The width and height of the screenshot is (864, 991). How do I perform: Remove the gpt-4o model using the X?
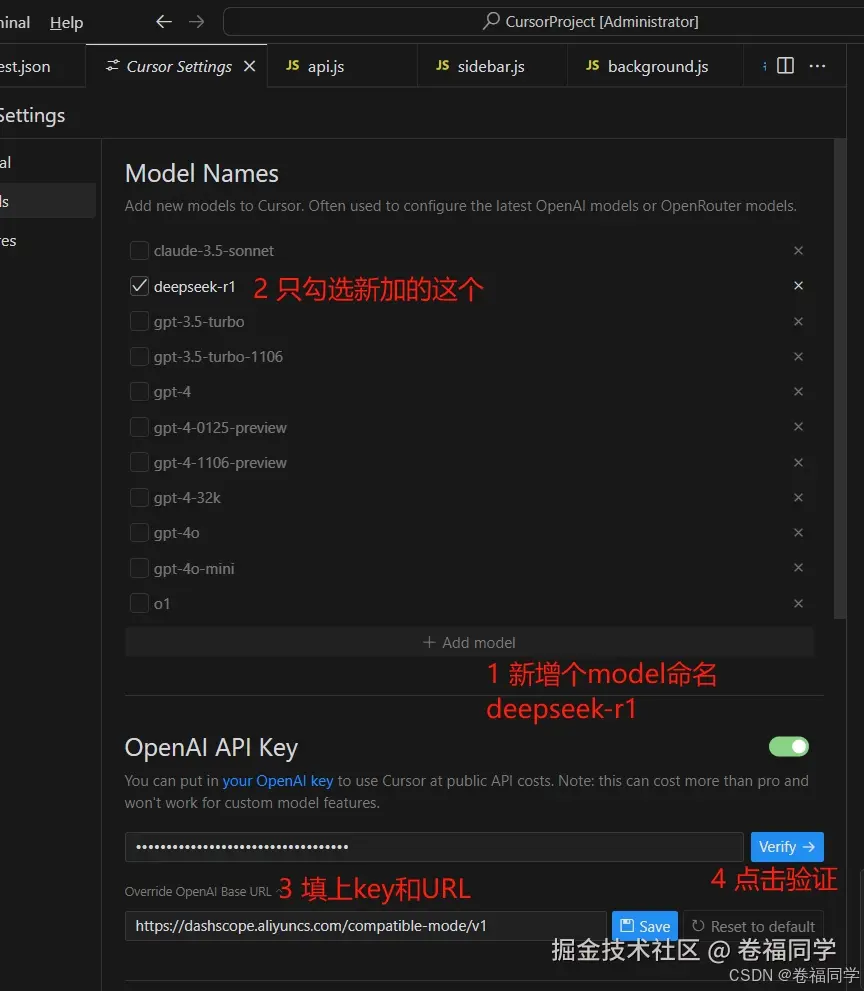798,532
